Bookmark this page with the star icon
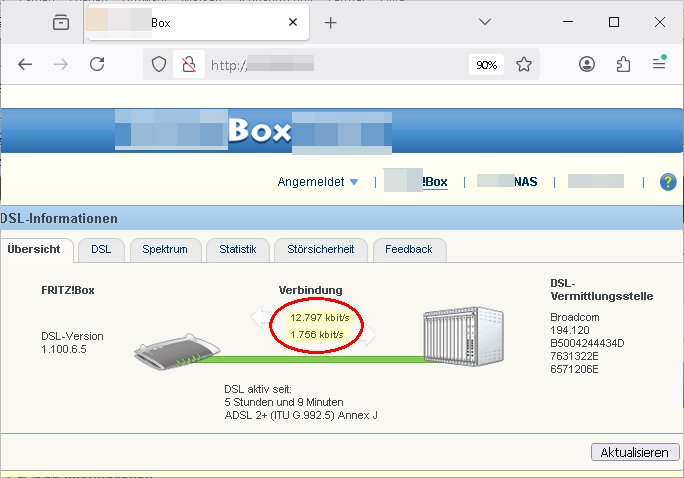684x478 pixels. click(x=524, y=64)
